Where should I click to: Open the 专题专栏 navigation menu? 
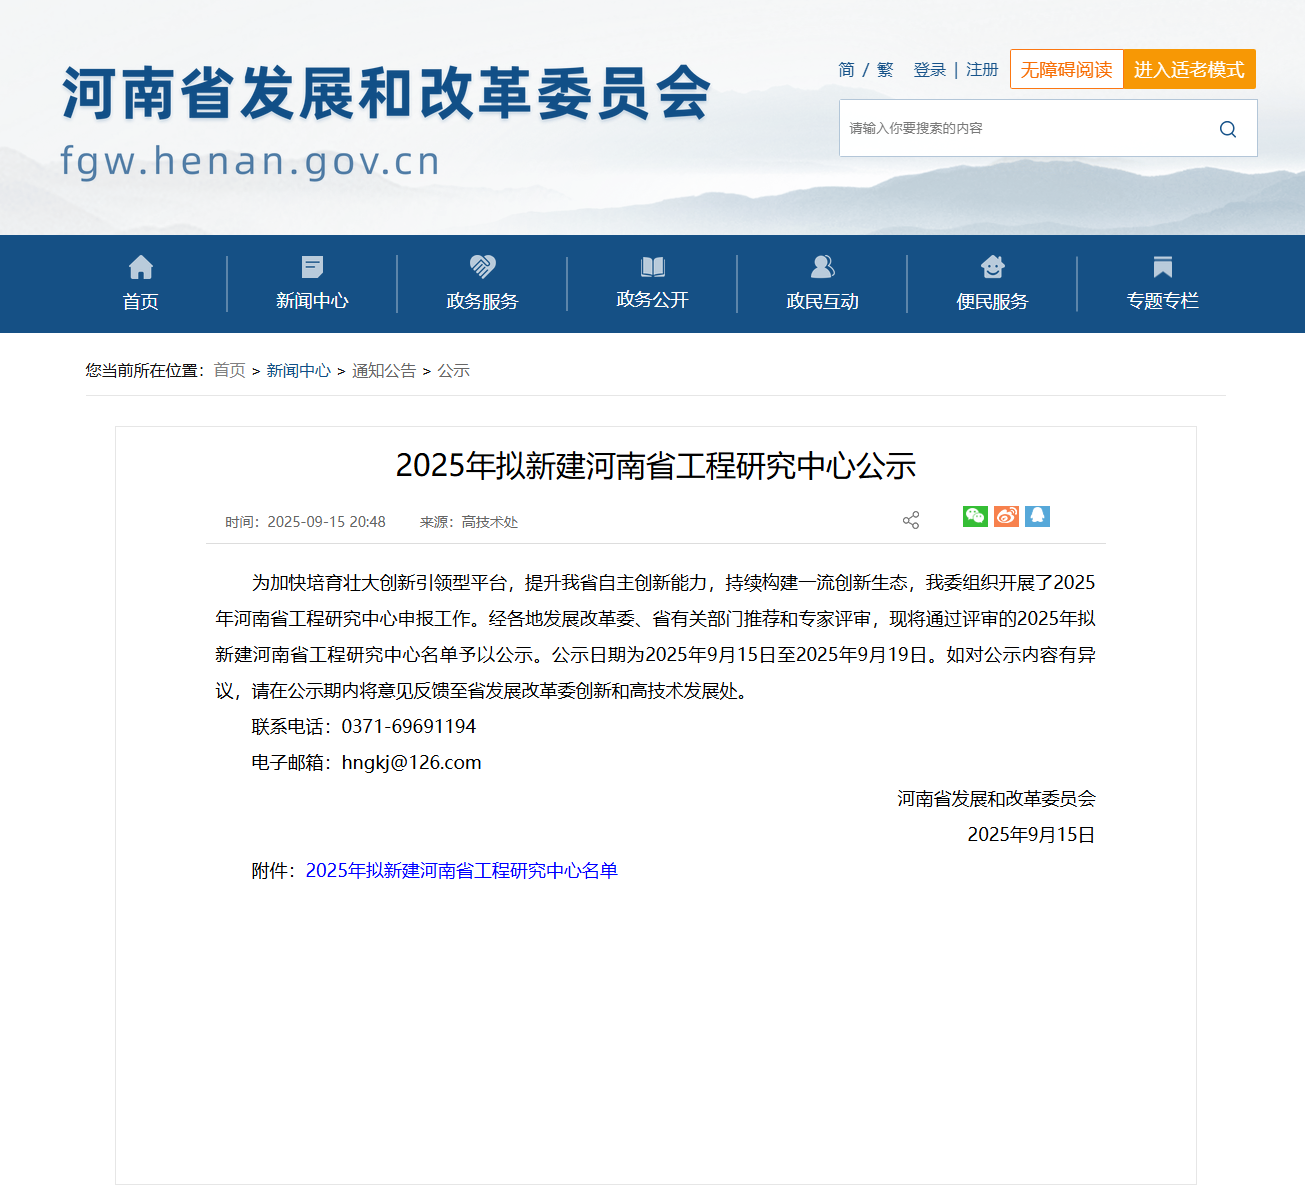click(1162, 300)
